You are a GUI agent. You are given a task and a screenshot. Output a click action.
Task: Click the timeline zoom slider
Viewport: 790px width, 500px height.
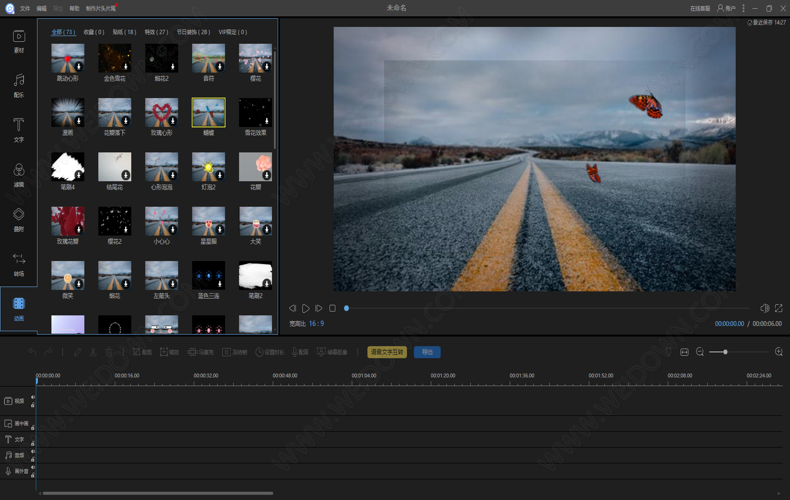(725, 352)
